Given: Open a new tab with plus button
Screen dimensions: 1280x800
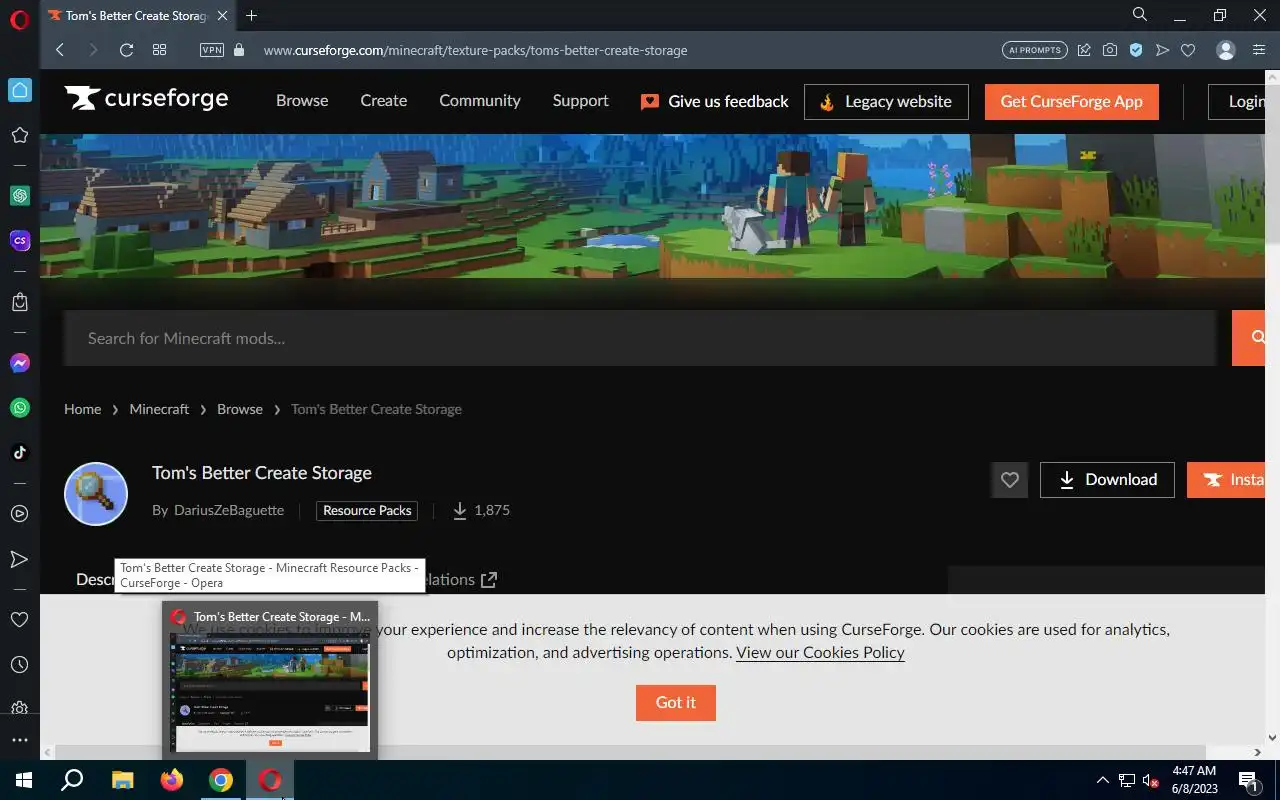Looking at the screenshot, I should click(x=251, y=16).
